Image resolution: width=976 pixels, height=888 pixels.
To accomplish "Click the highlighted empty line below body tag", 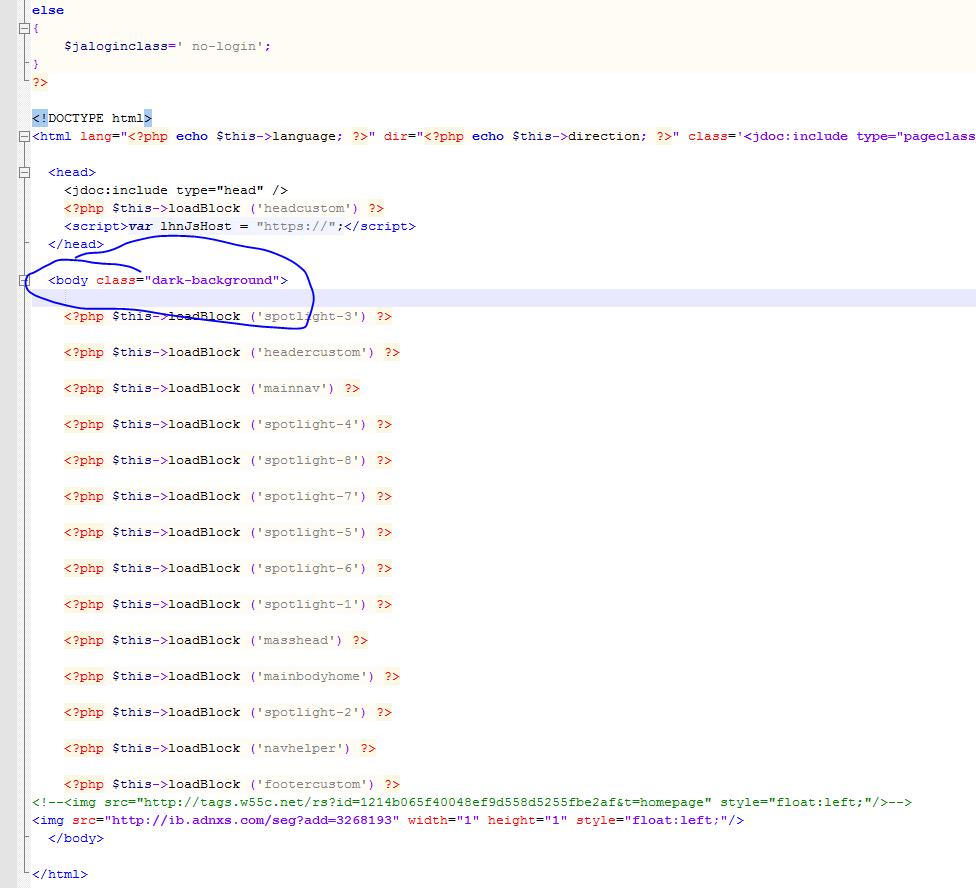I will point(500,298).
